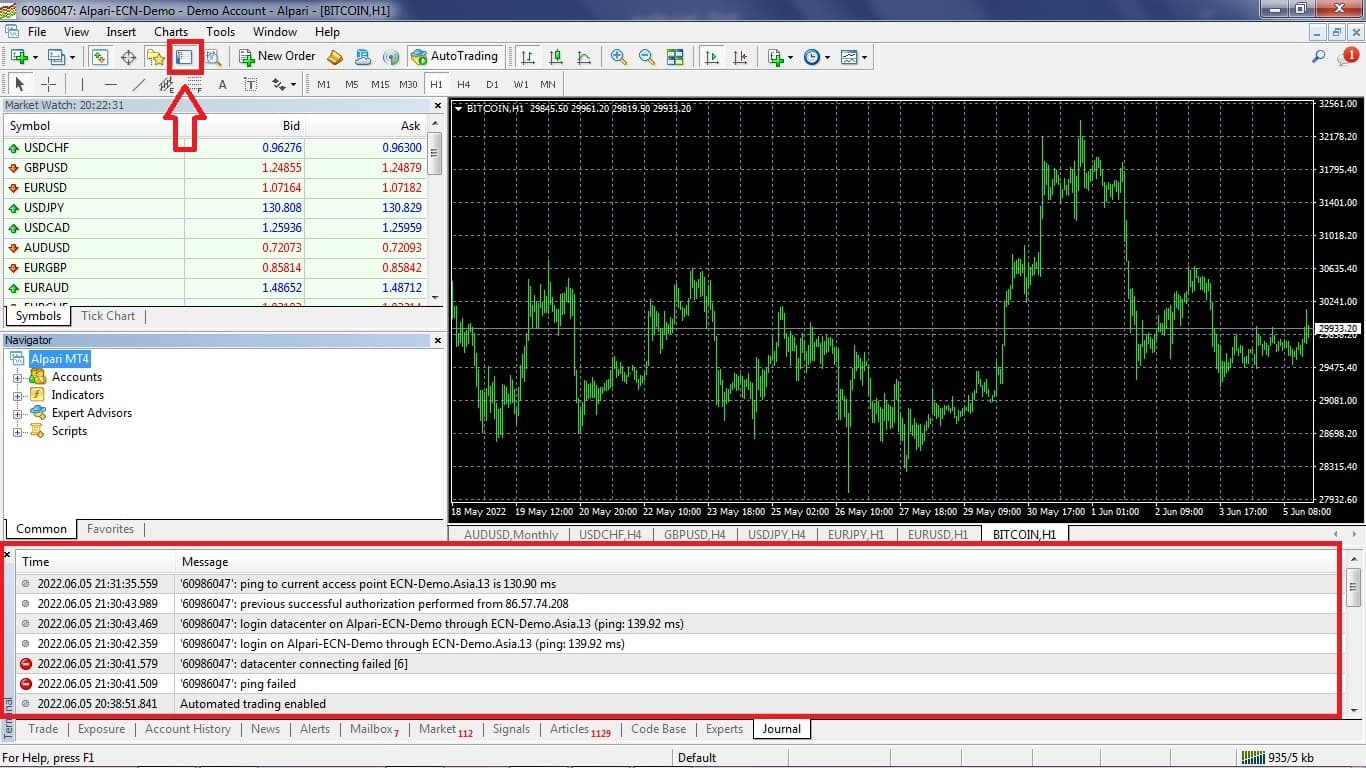
Task: Switch timeframe to MN
Action: click(548, 84)
